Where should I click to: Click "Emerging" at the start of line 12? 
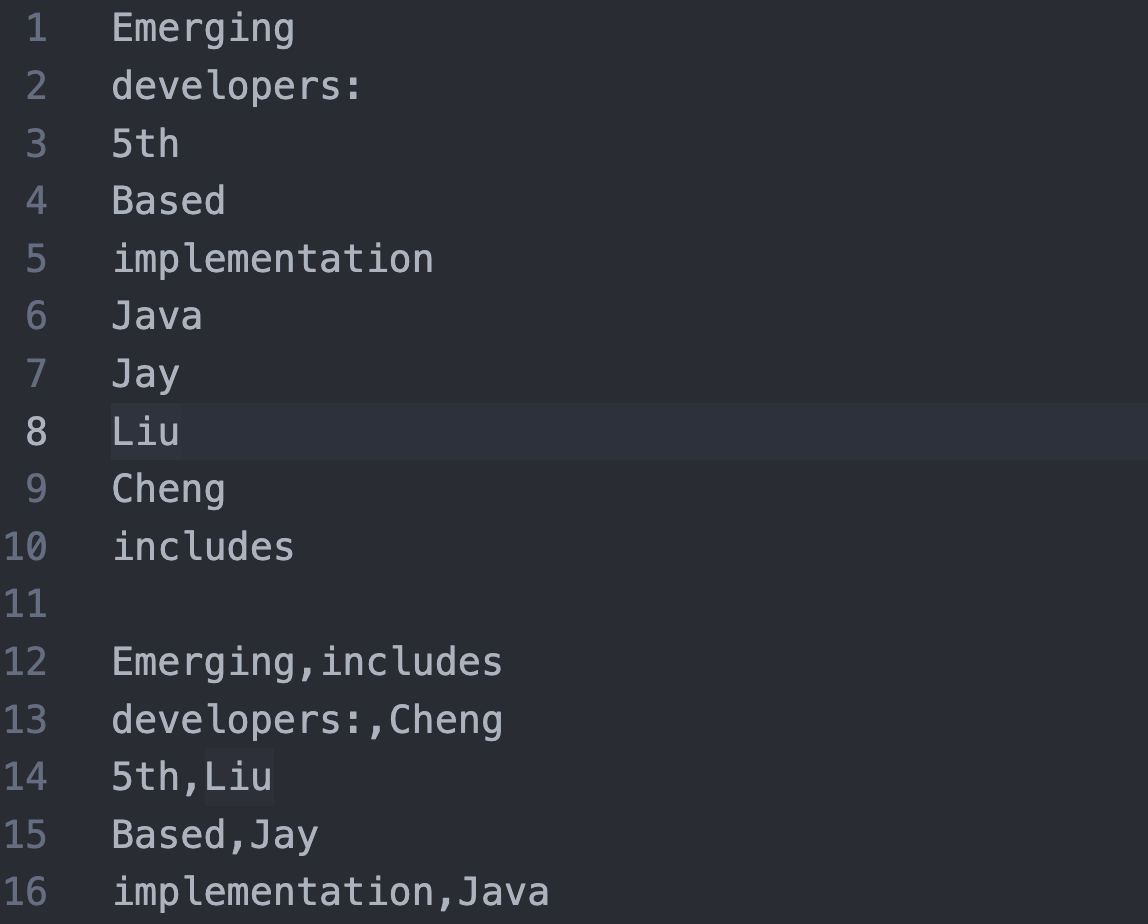pos(203,662)
